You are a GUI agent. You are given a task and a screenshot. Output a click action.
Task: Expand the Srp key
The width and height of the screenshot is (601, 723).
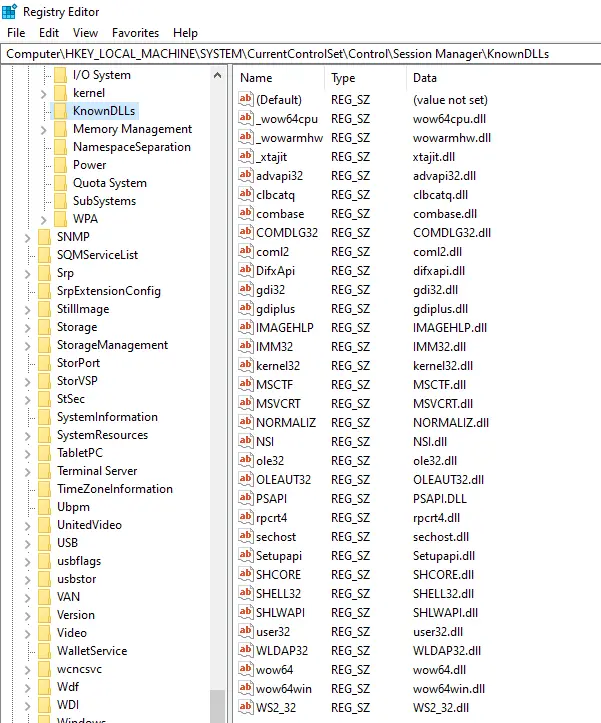27,274
